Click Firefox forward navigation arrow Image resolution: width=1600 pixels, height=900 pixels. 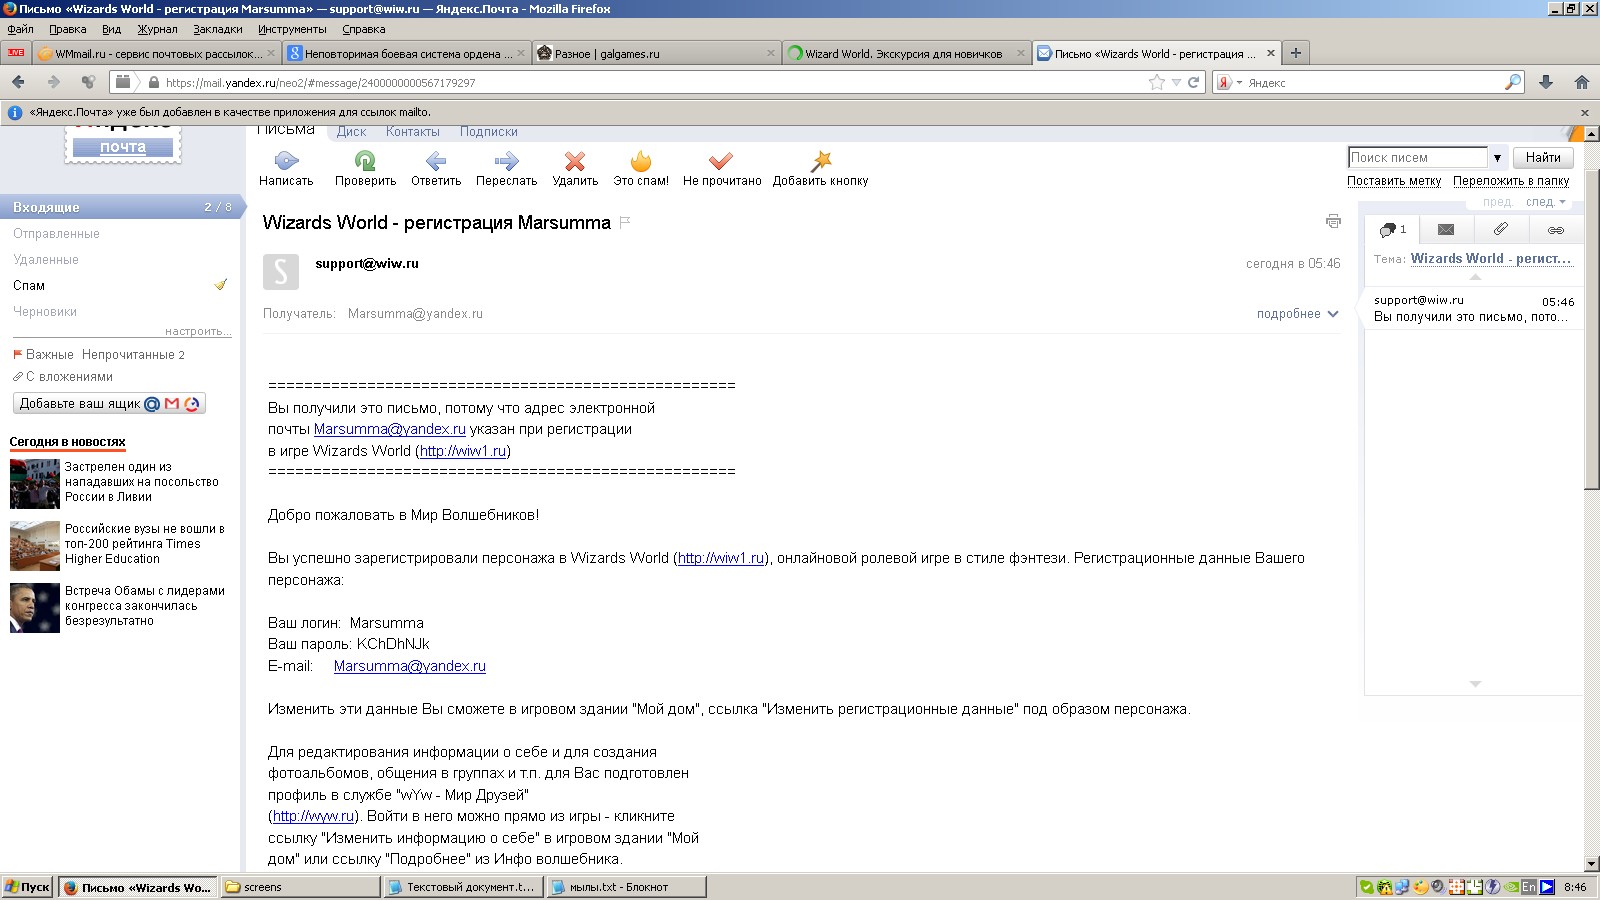pyautogui.click(x=53, y=82)
